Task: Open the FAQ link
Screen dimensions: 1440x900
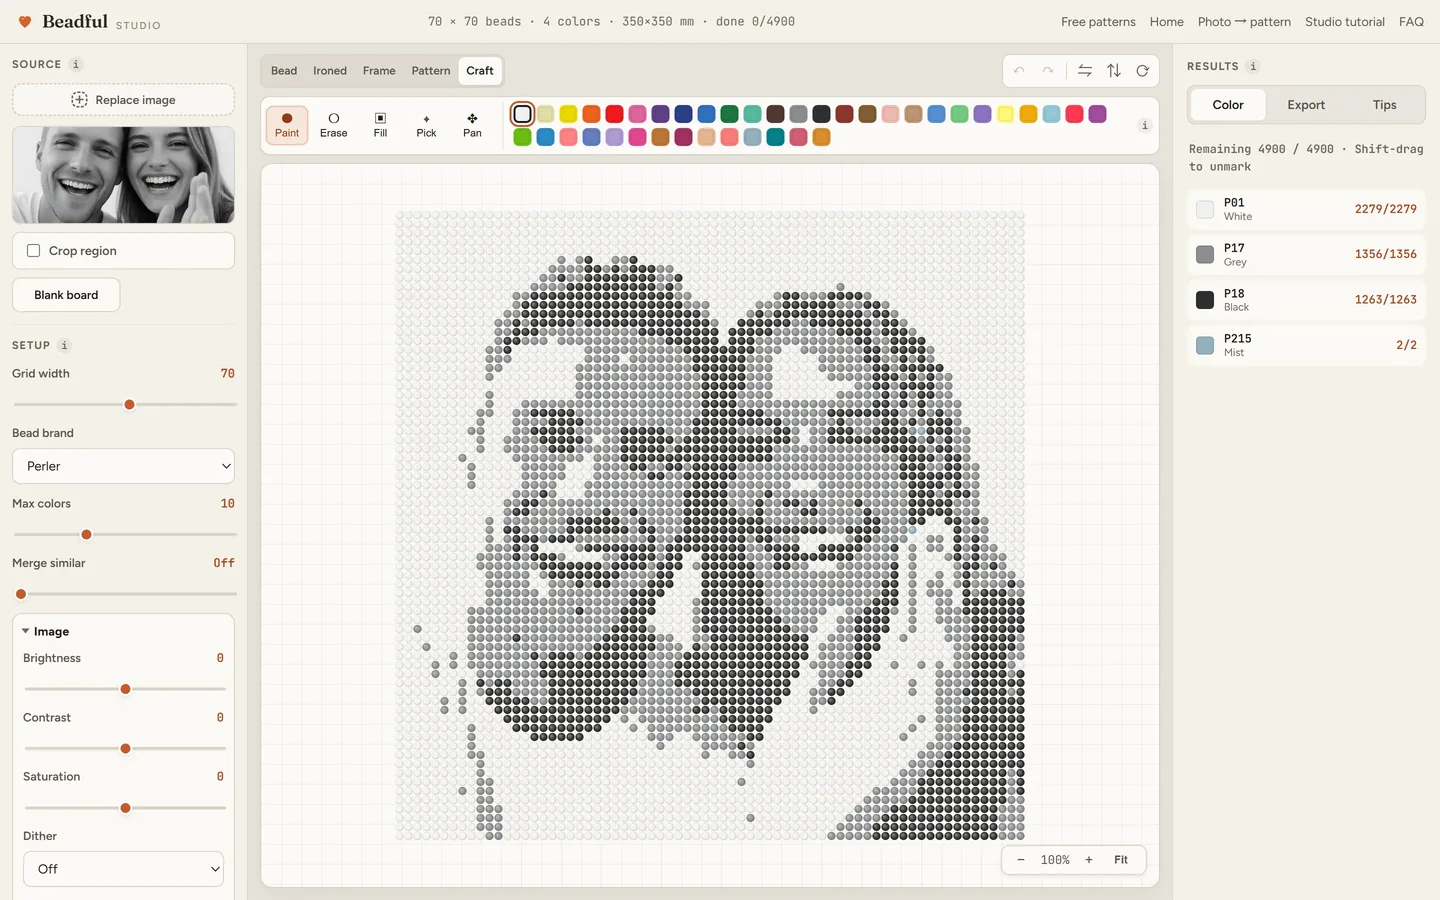Action: 1411,22
